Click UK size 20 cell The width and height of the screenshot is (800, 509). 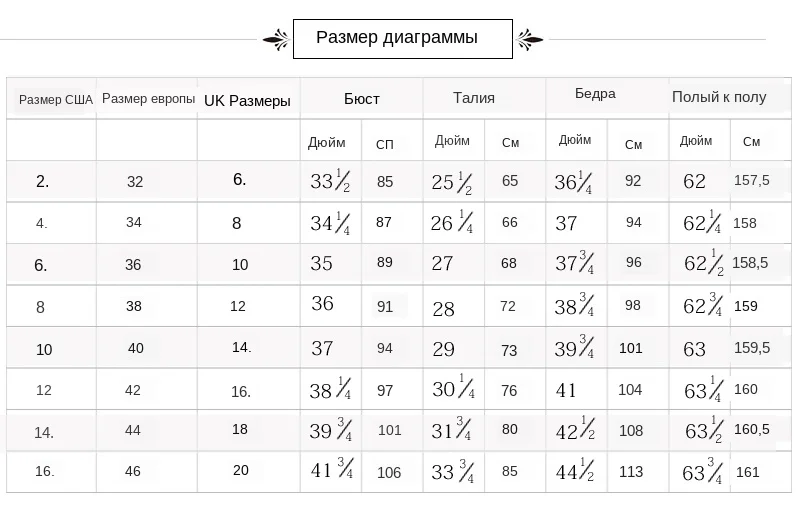pos(241,470)
